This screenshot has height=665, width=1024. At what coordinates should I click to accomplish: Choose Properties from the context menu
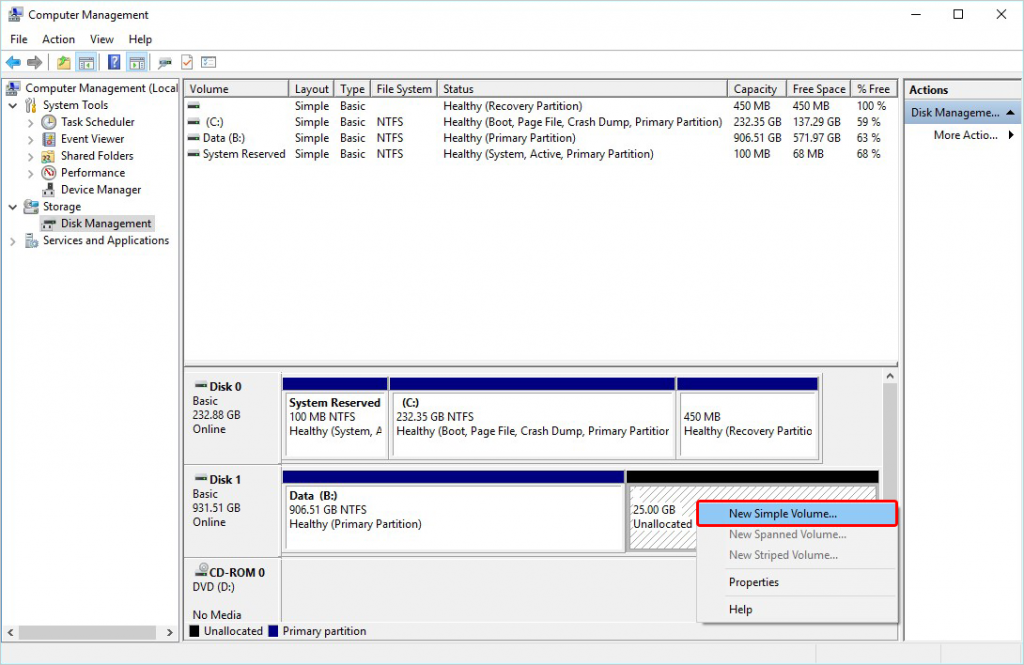click(x=753, y=581)
